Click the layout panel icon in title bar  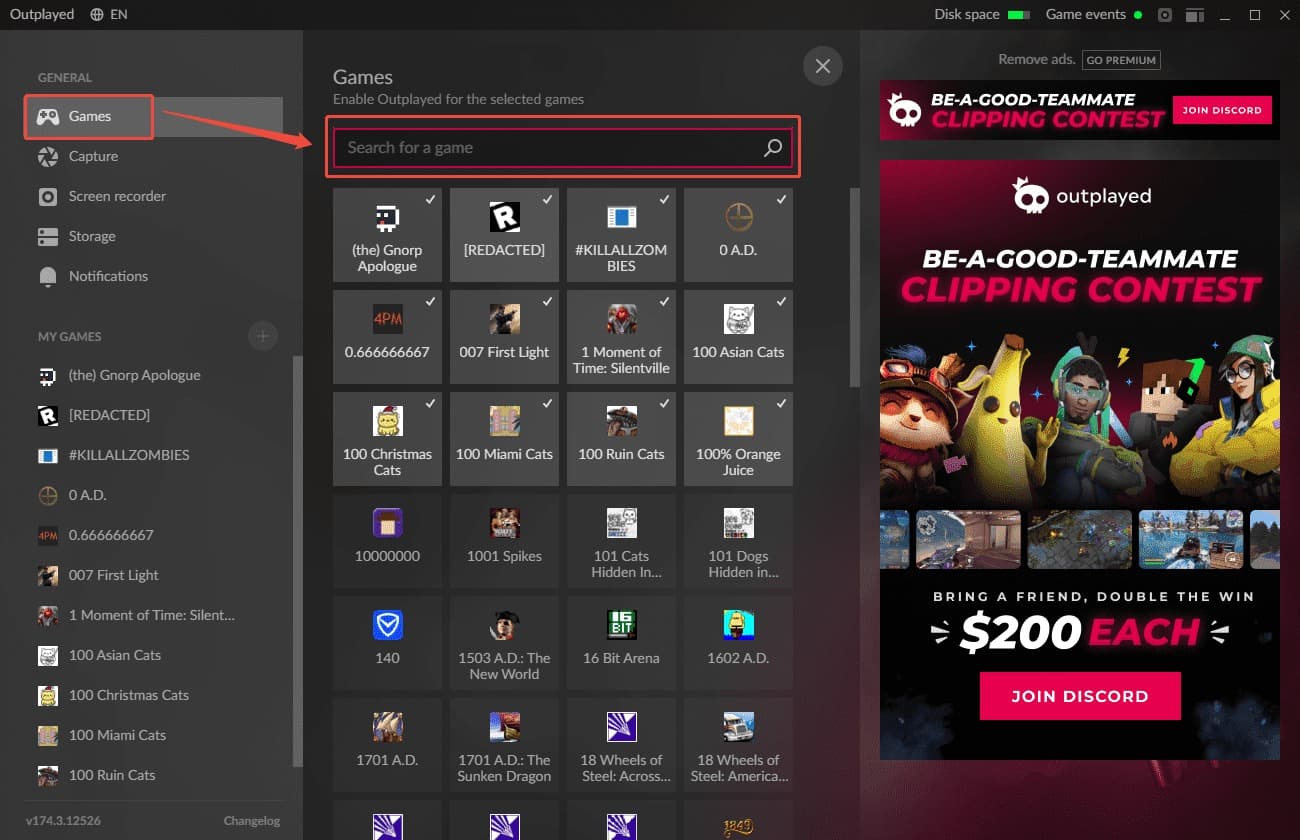[x=1194, y=15]
